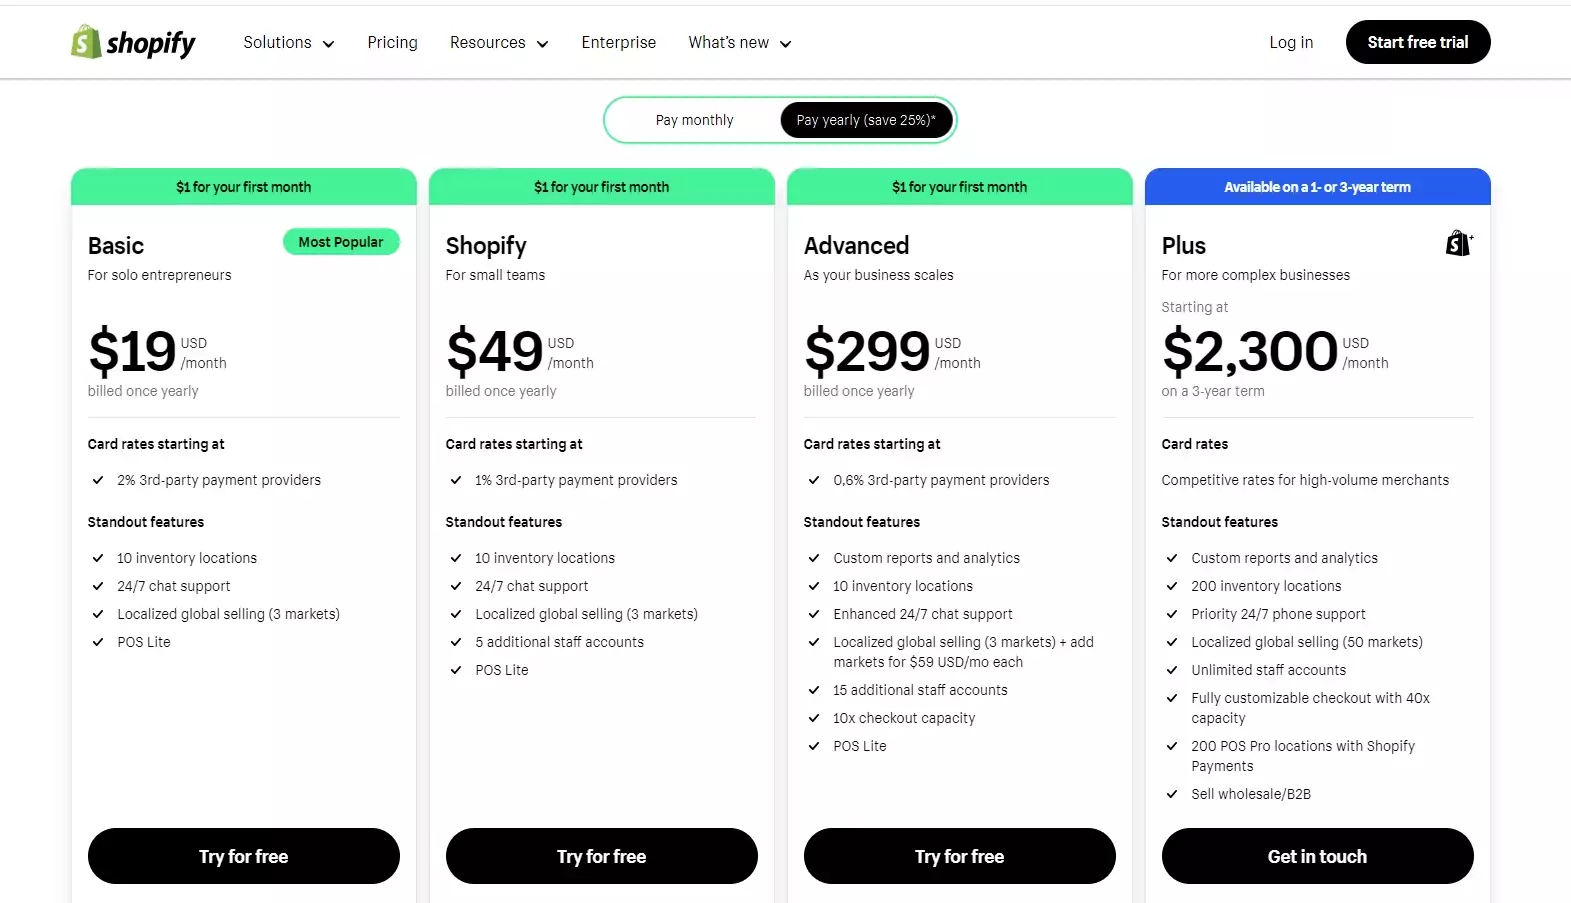
Task: Click checkmark beside Basic's POS Lite
Action: [x=98, y=642]
